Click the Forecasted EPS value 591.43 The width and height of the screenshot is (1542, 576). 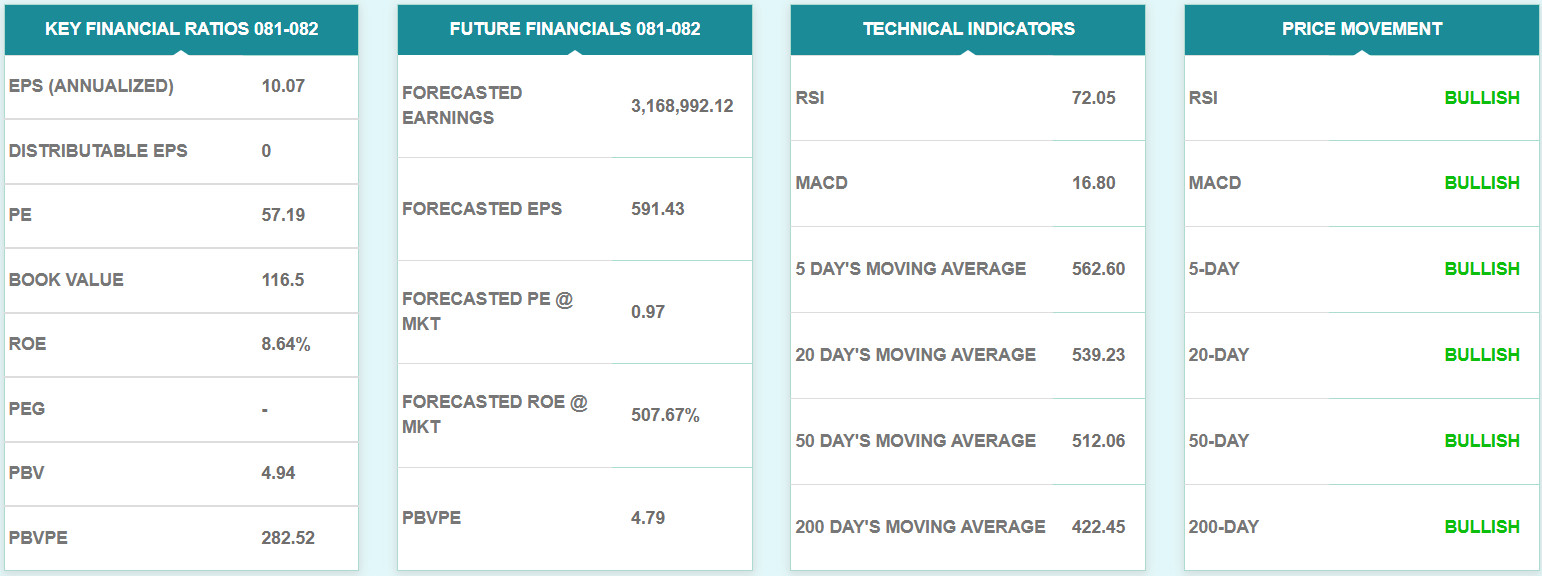click(660, 209)
